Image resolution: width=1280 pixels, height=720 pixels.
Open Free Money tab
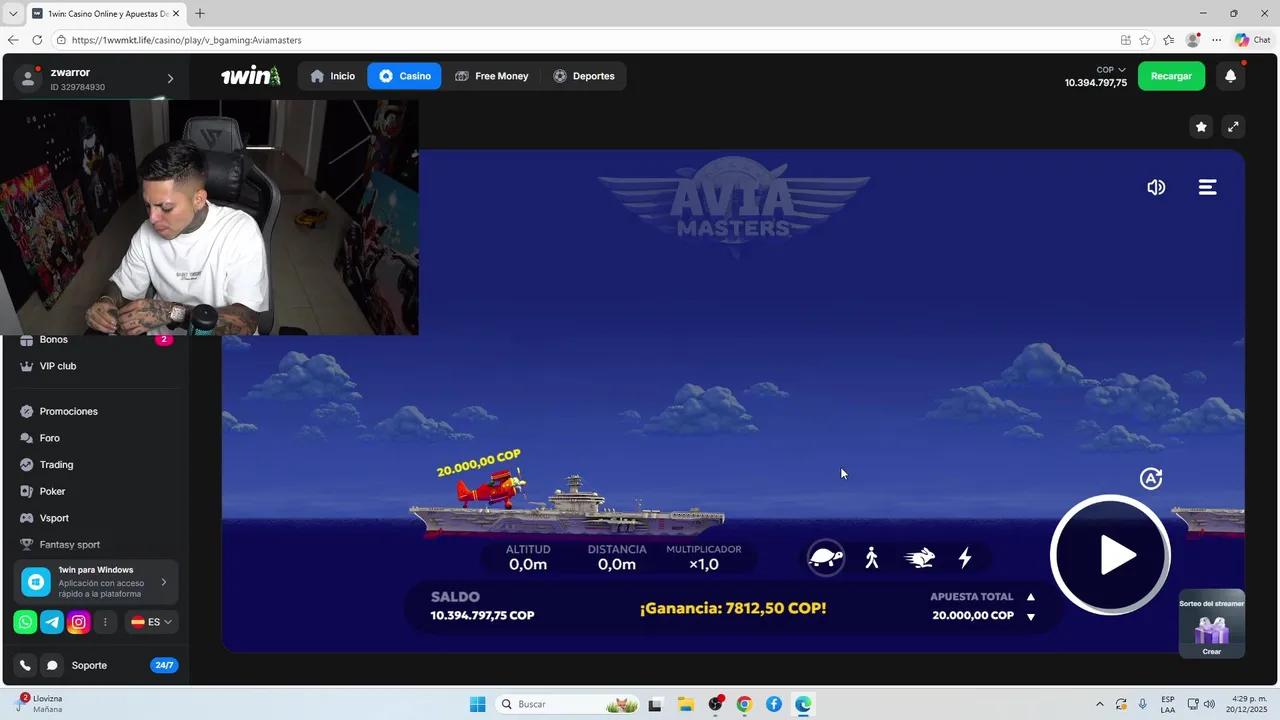pyautogui.click(x=492, y=76)
